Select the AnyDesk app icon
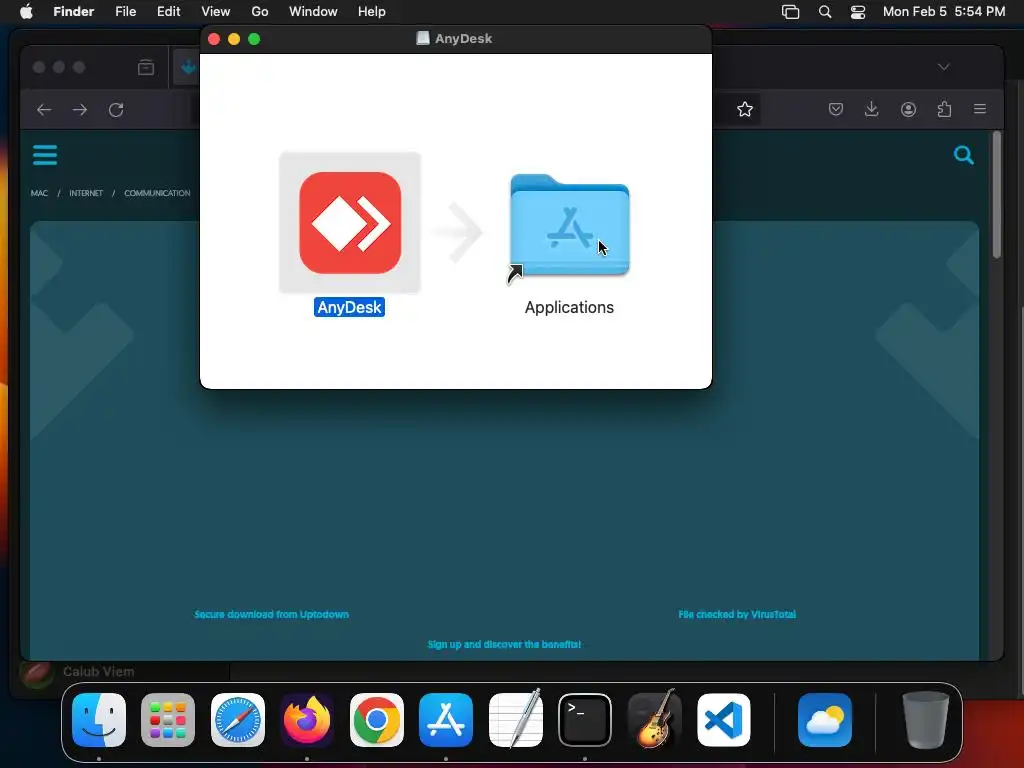 pyautogui.click(x=350, y=223)
